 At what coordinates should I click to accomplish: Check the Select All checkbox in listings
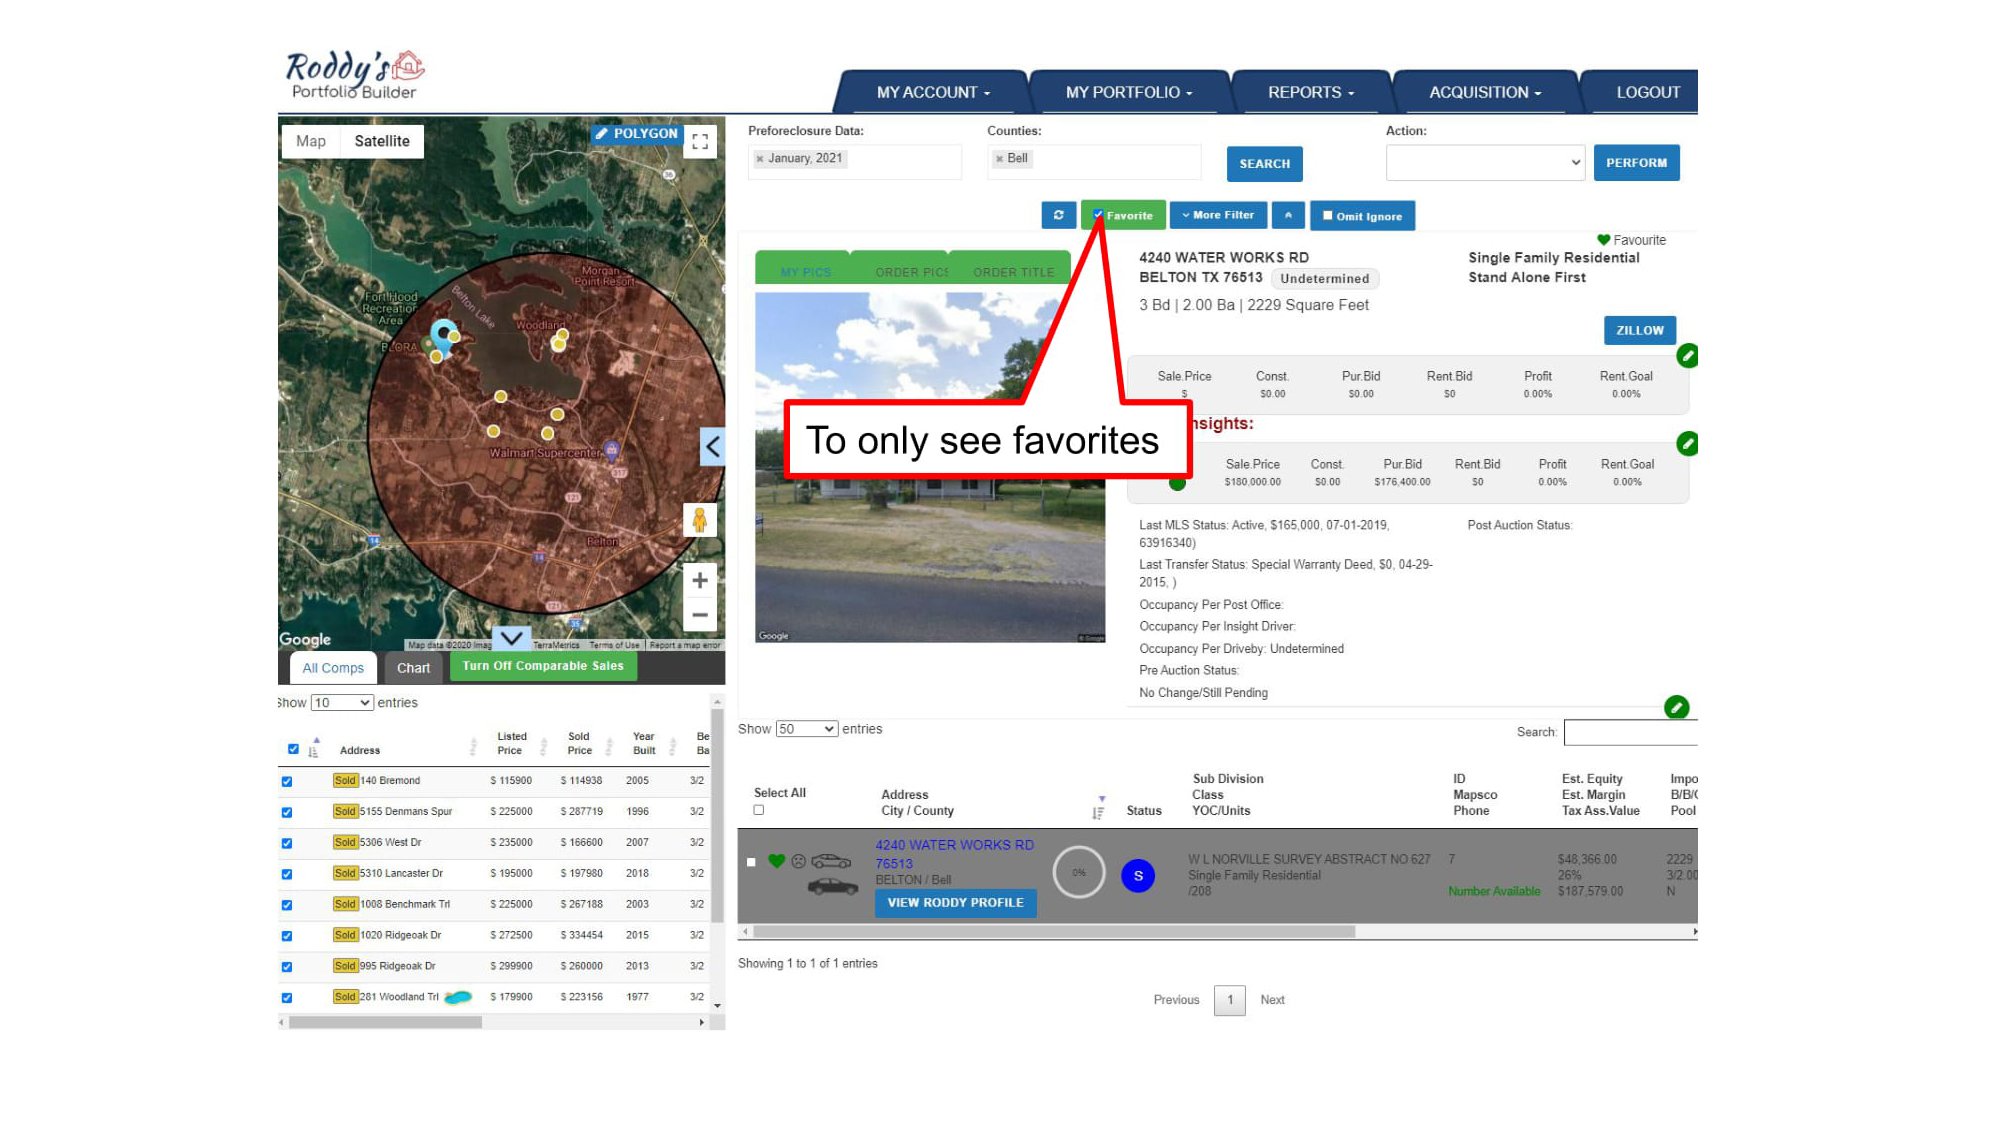pos(759,810)
